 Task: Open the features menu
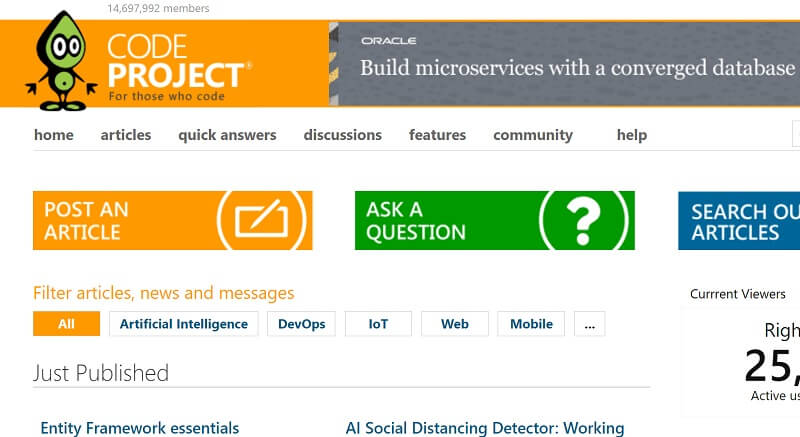coord(437,135)
